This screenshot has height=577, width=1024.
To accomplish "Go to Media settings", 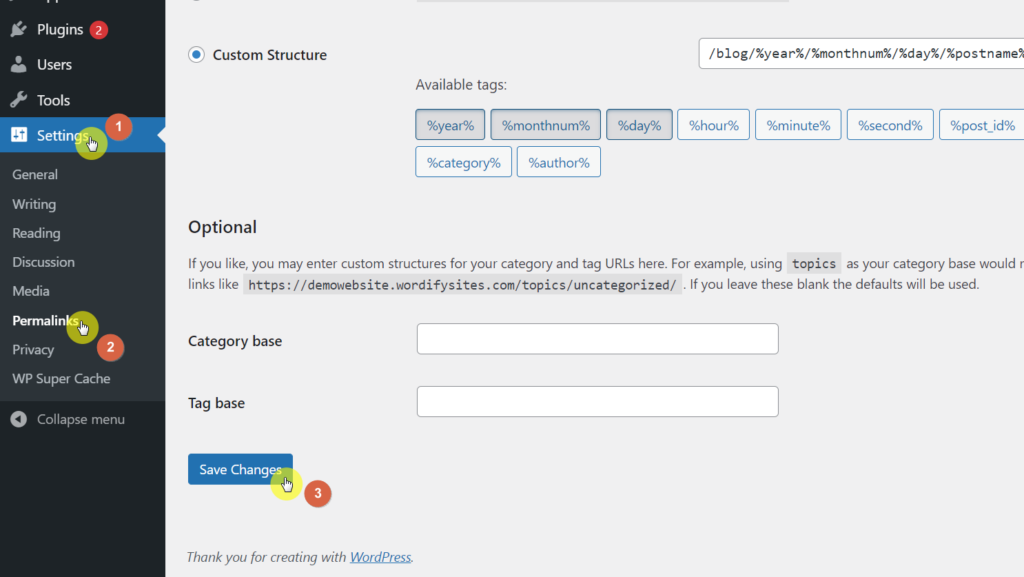I will pyautogui.click(x=31, y=291).
